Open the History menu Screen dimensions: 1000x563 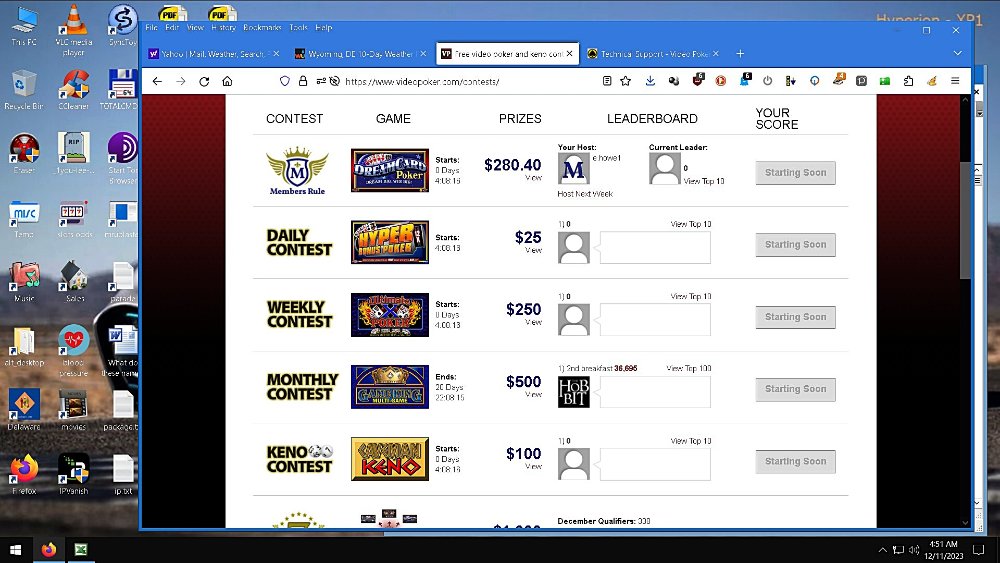[x=223, y=28]
